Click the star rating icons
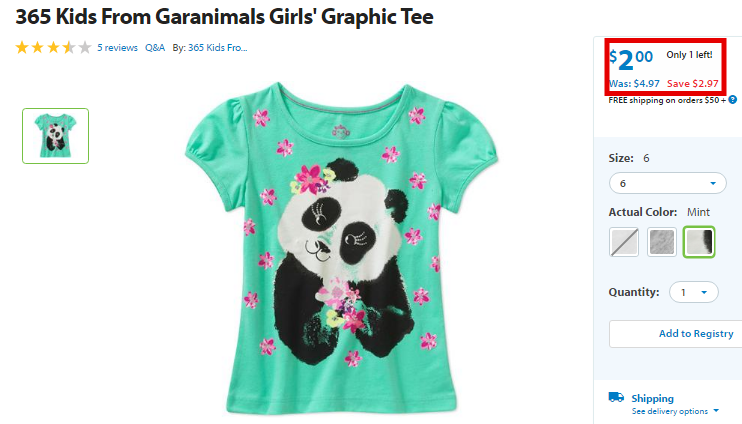Image resolution: width=742 pixels, height=424 pixels. [53, 47]
